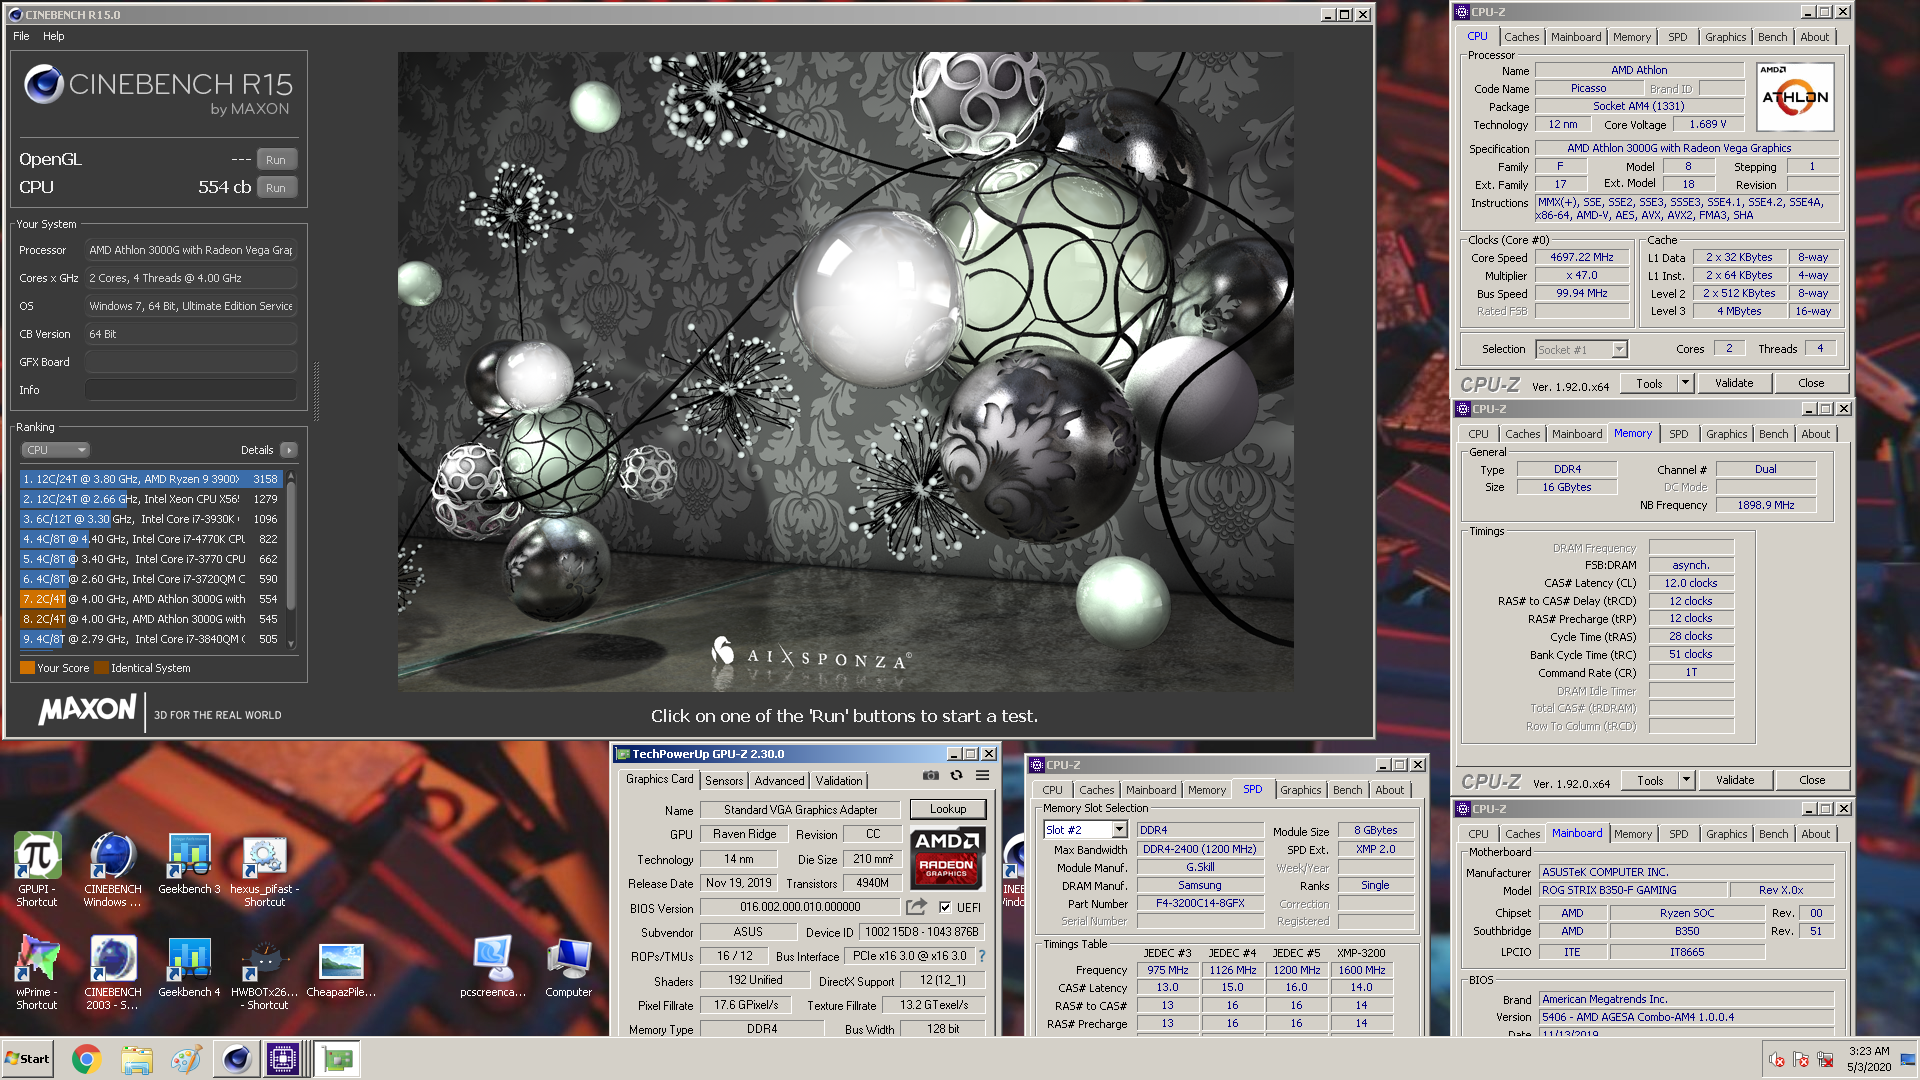The width and height of the screenshot is (1920, 1080).
Task: Select ranking row Intel Core i7-4770K 822
Action: pyautogui.click(x=151, y=539)
